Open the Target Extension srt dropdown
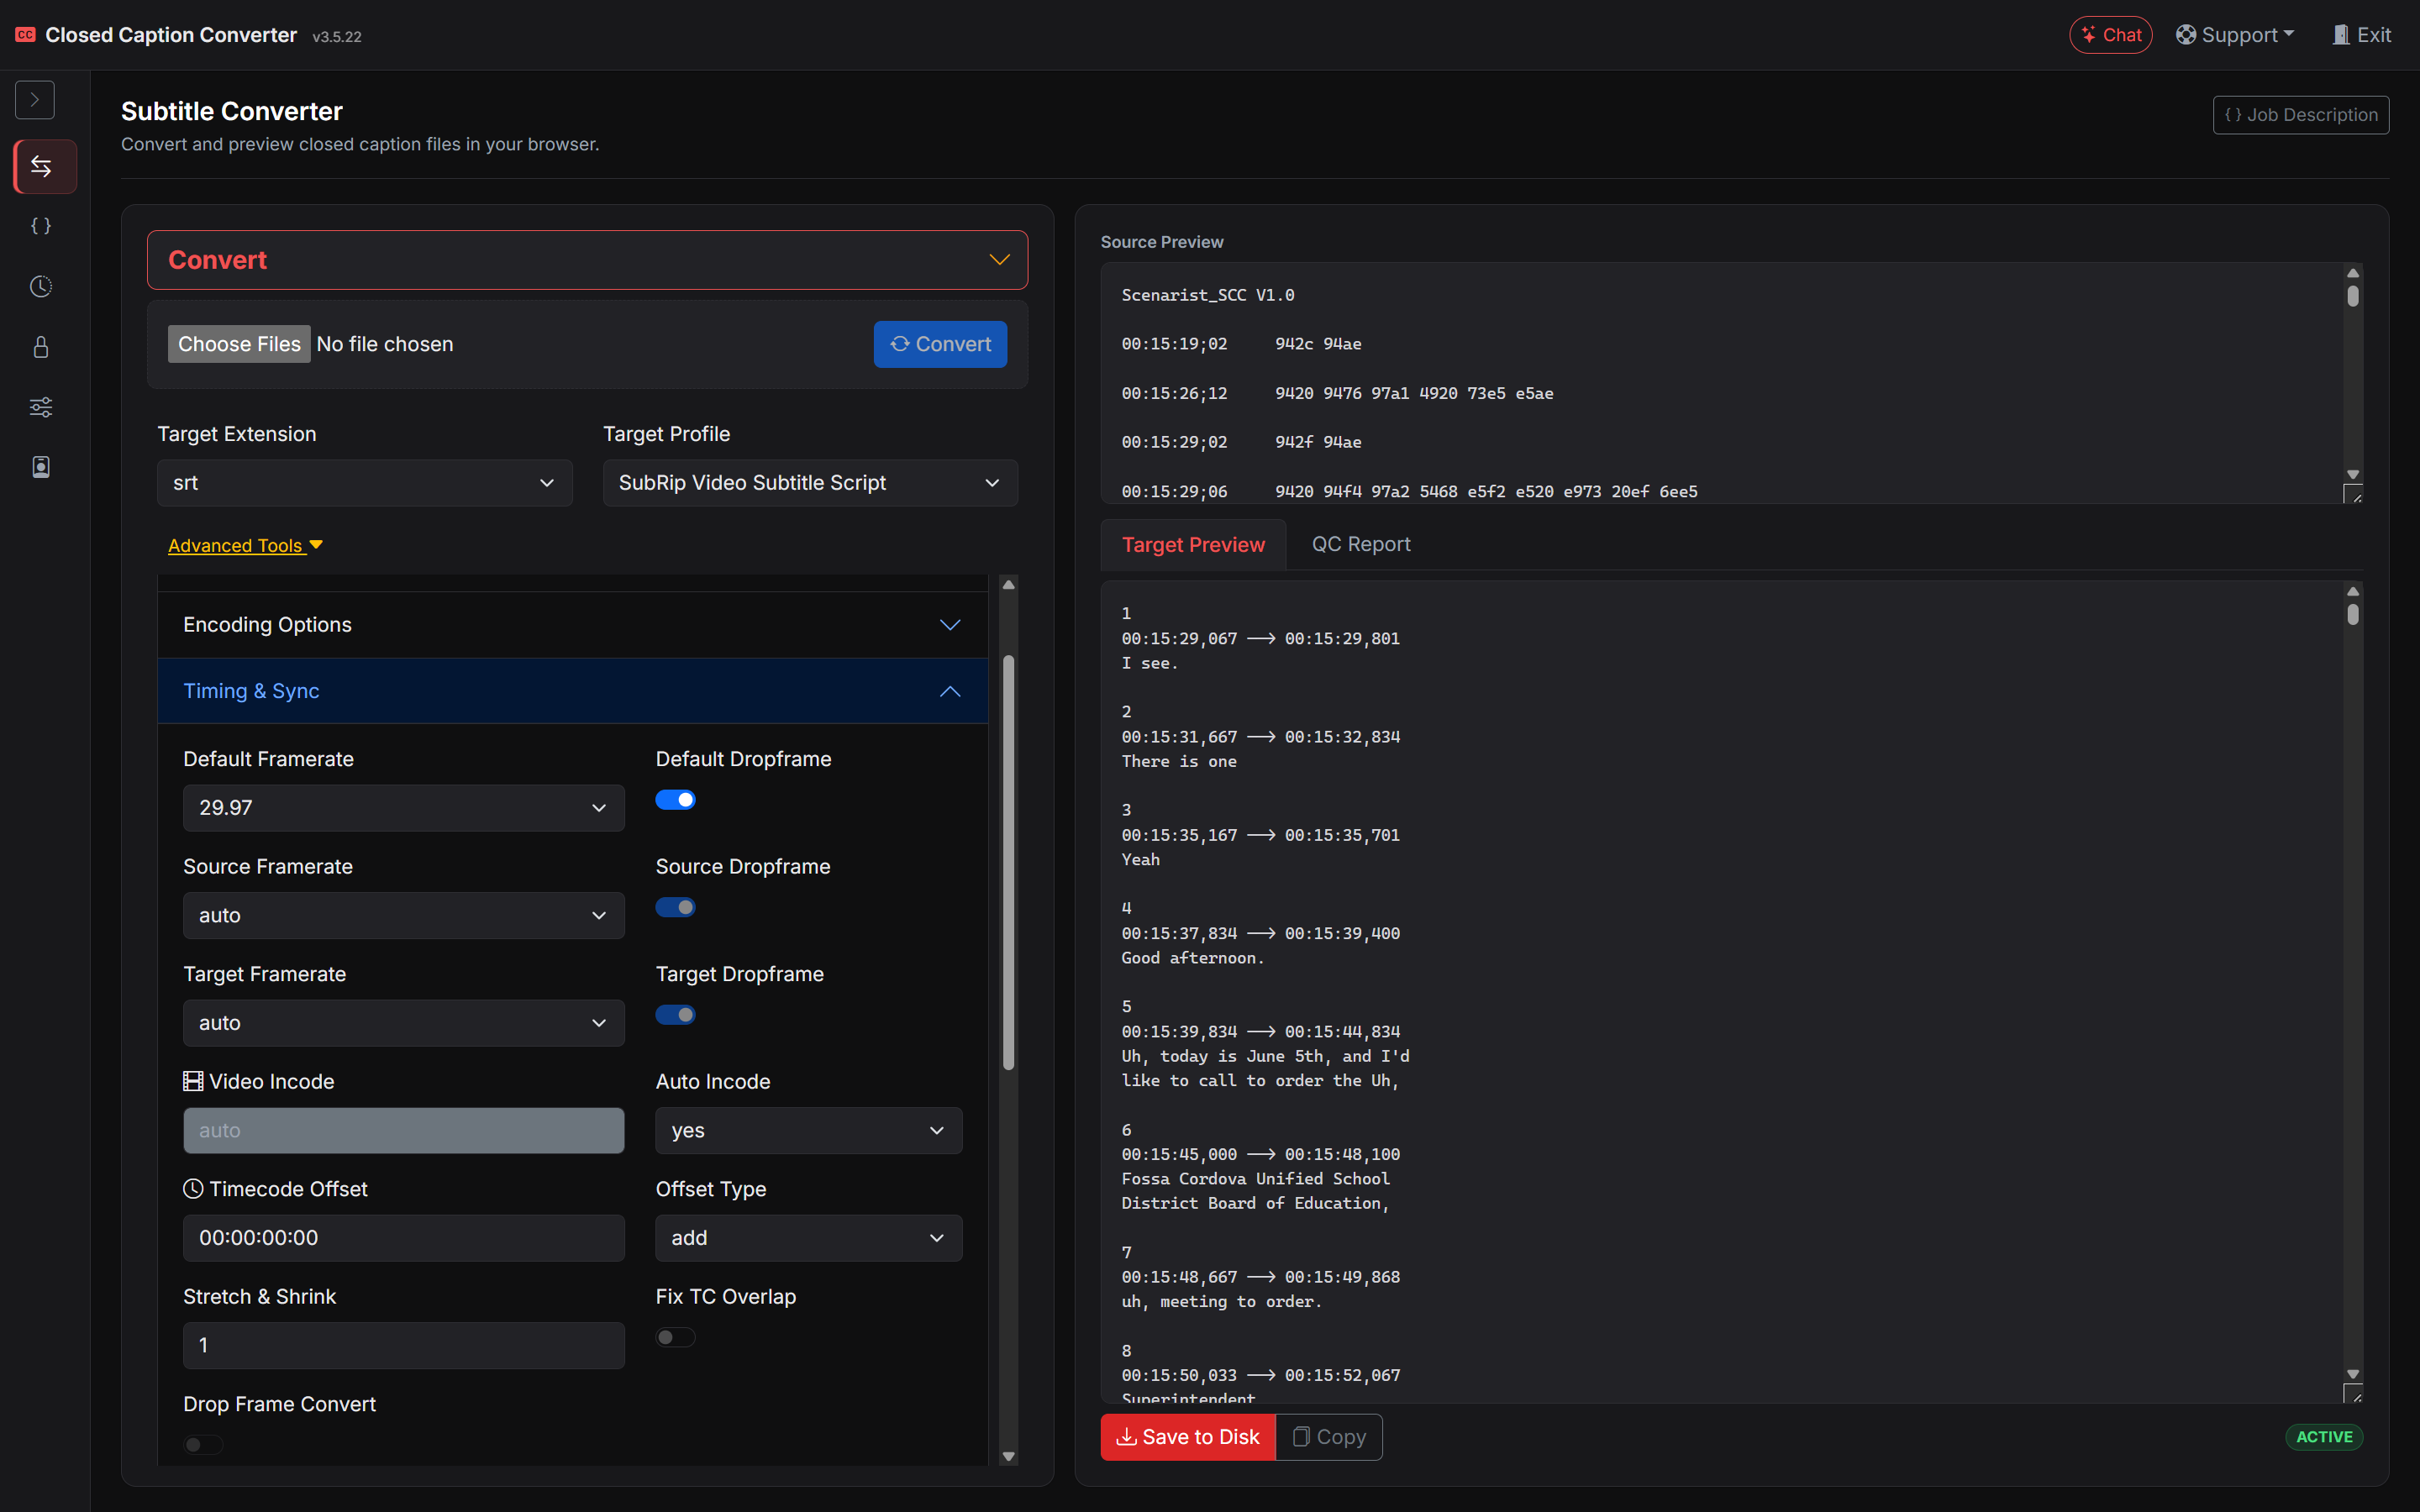 click(x=365, y=483)
